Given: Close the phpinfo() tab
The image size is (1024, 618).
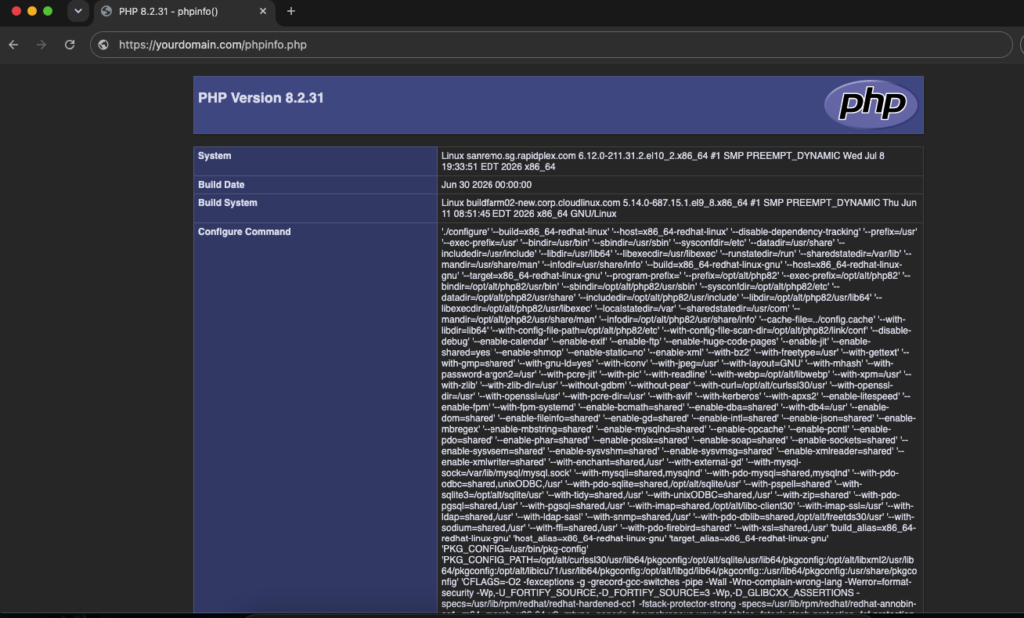Looking at the screenshot, I should coord(263,11).
